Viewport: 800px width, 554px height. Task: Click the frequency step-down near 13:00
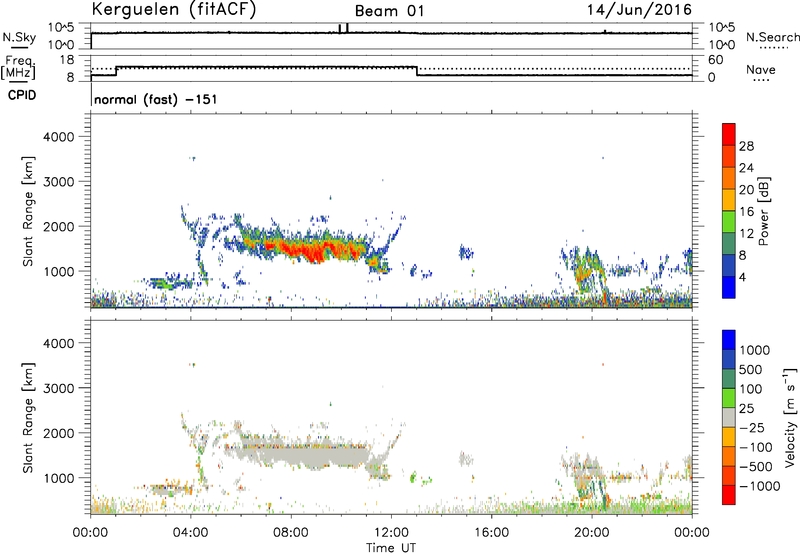click(417, 71)
